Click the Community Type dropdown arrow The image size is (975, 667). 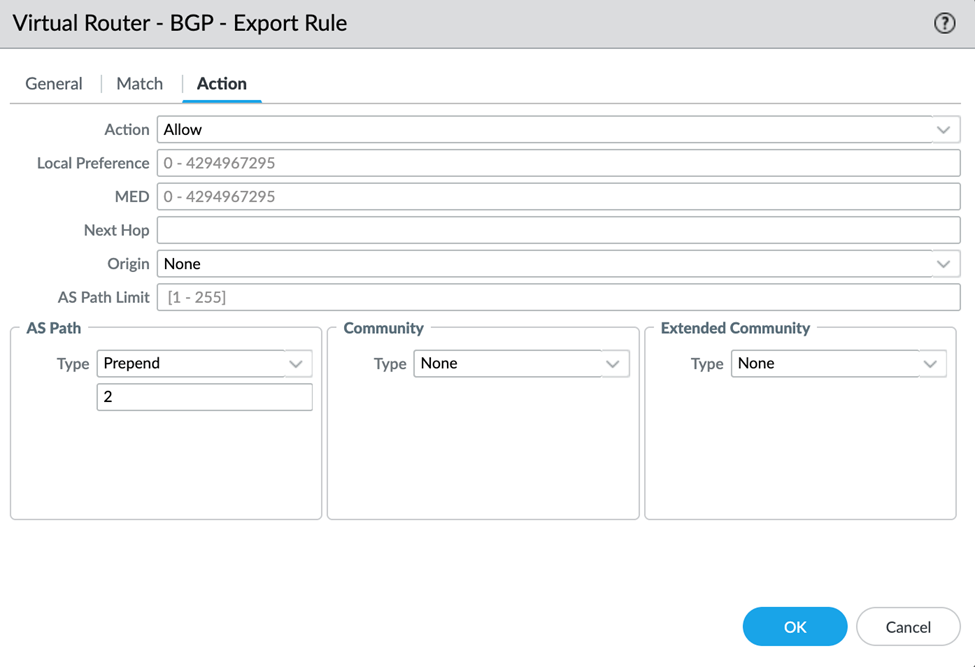(x=613, y=363)
